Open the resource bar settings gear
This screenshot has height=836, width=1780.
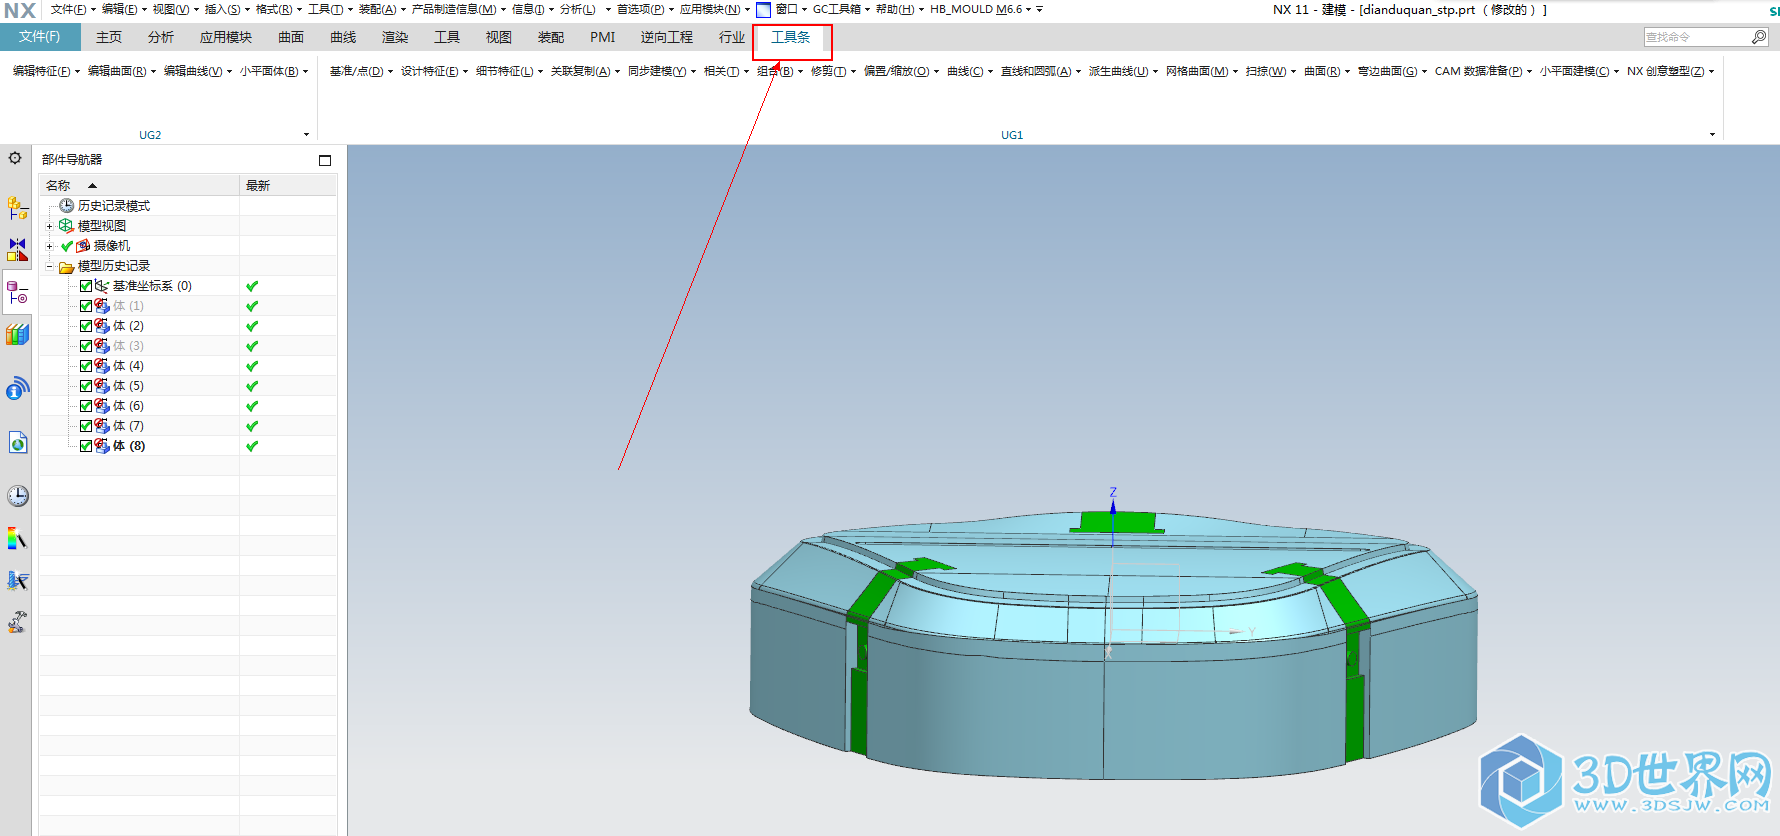click(x=15, y=158)
